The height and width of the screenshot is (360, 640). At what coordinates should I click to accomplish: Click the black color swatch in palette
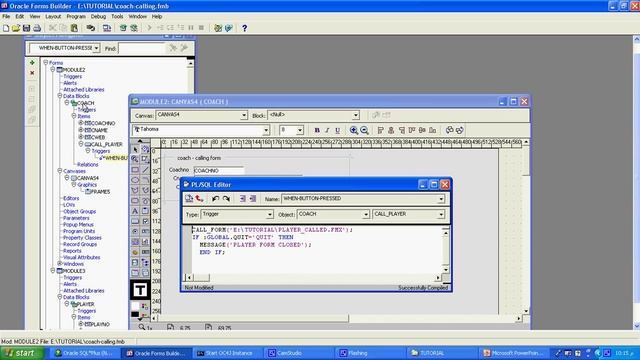coord(135,314)
